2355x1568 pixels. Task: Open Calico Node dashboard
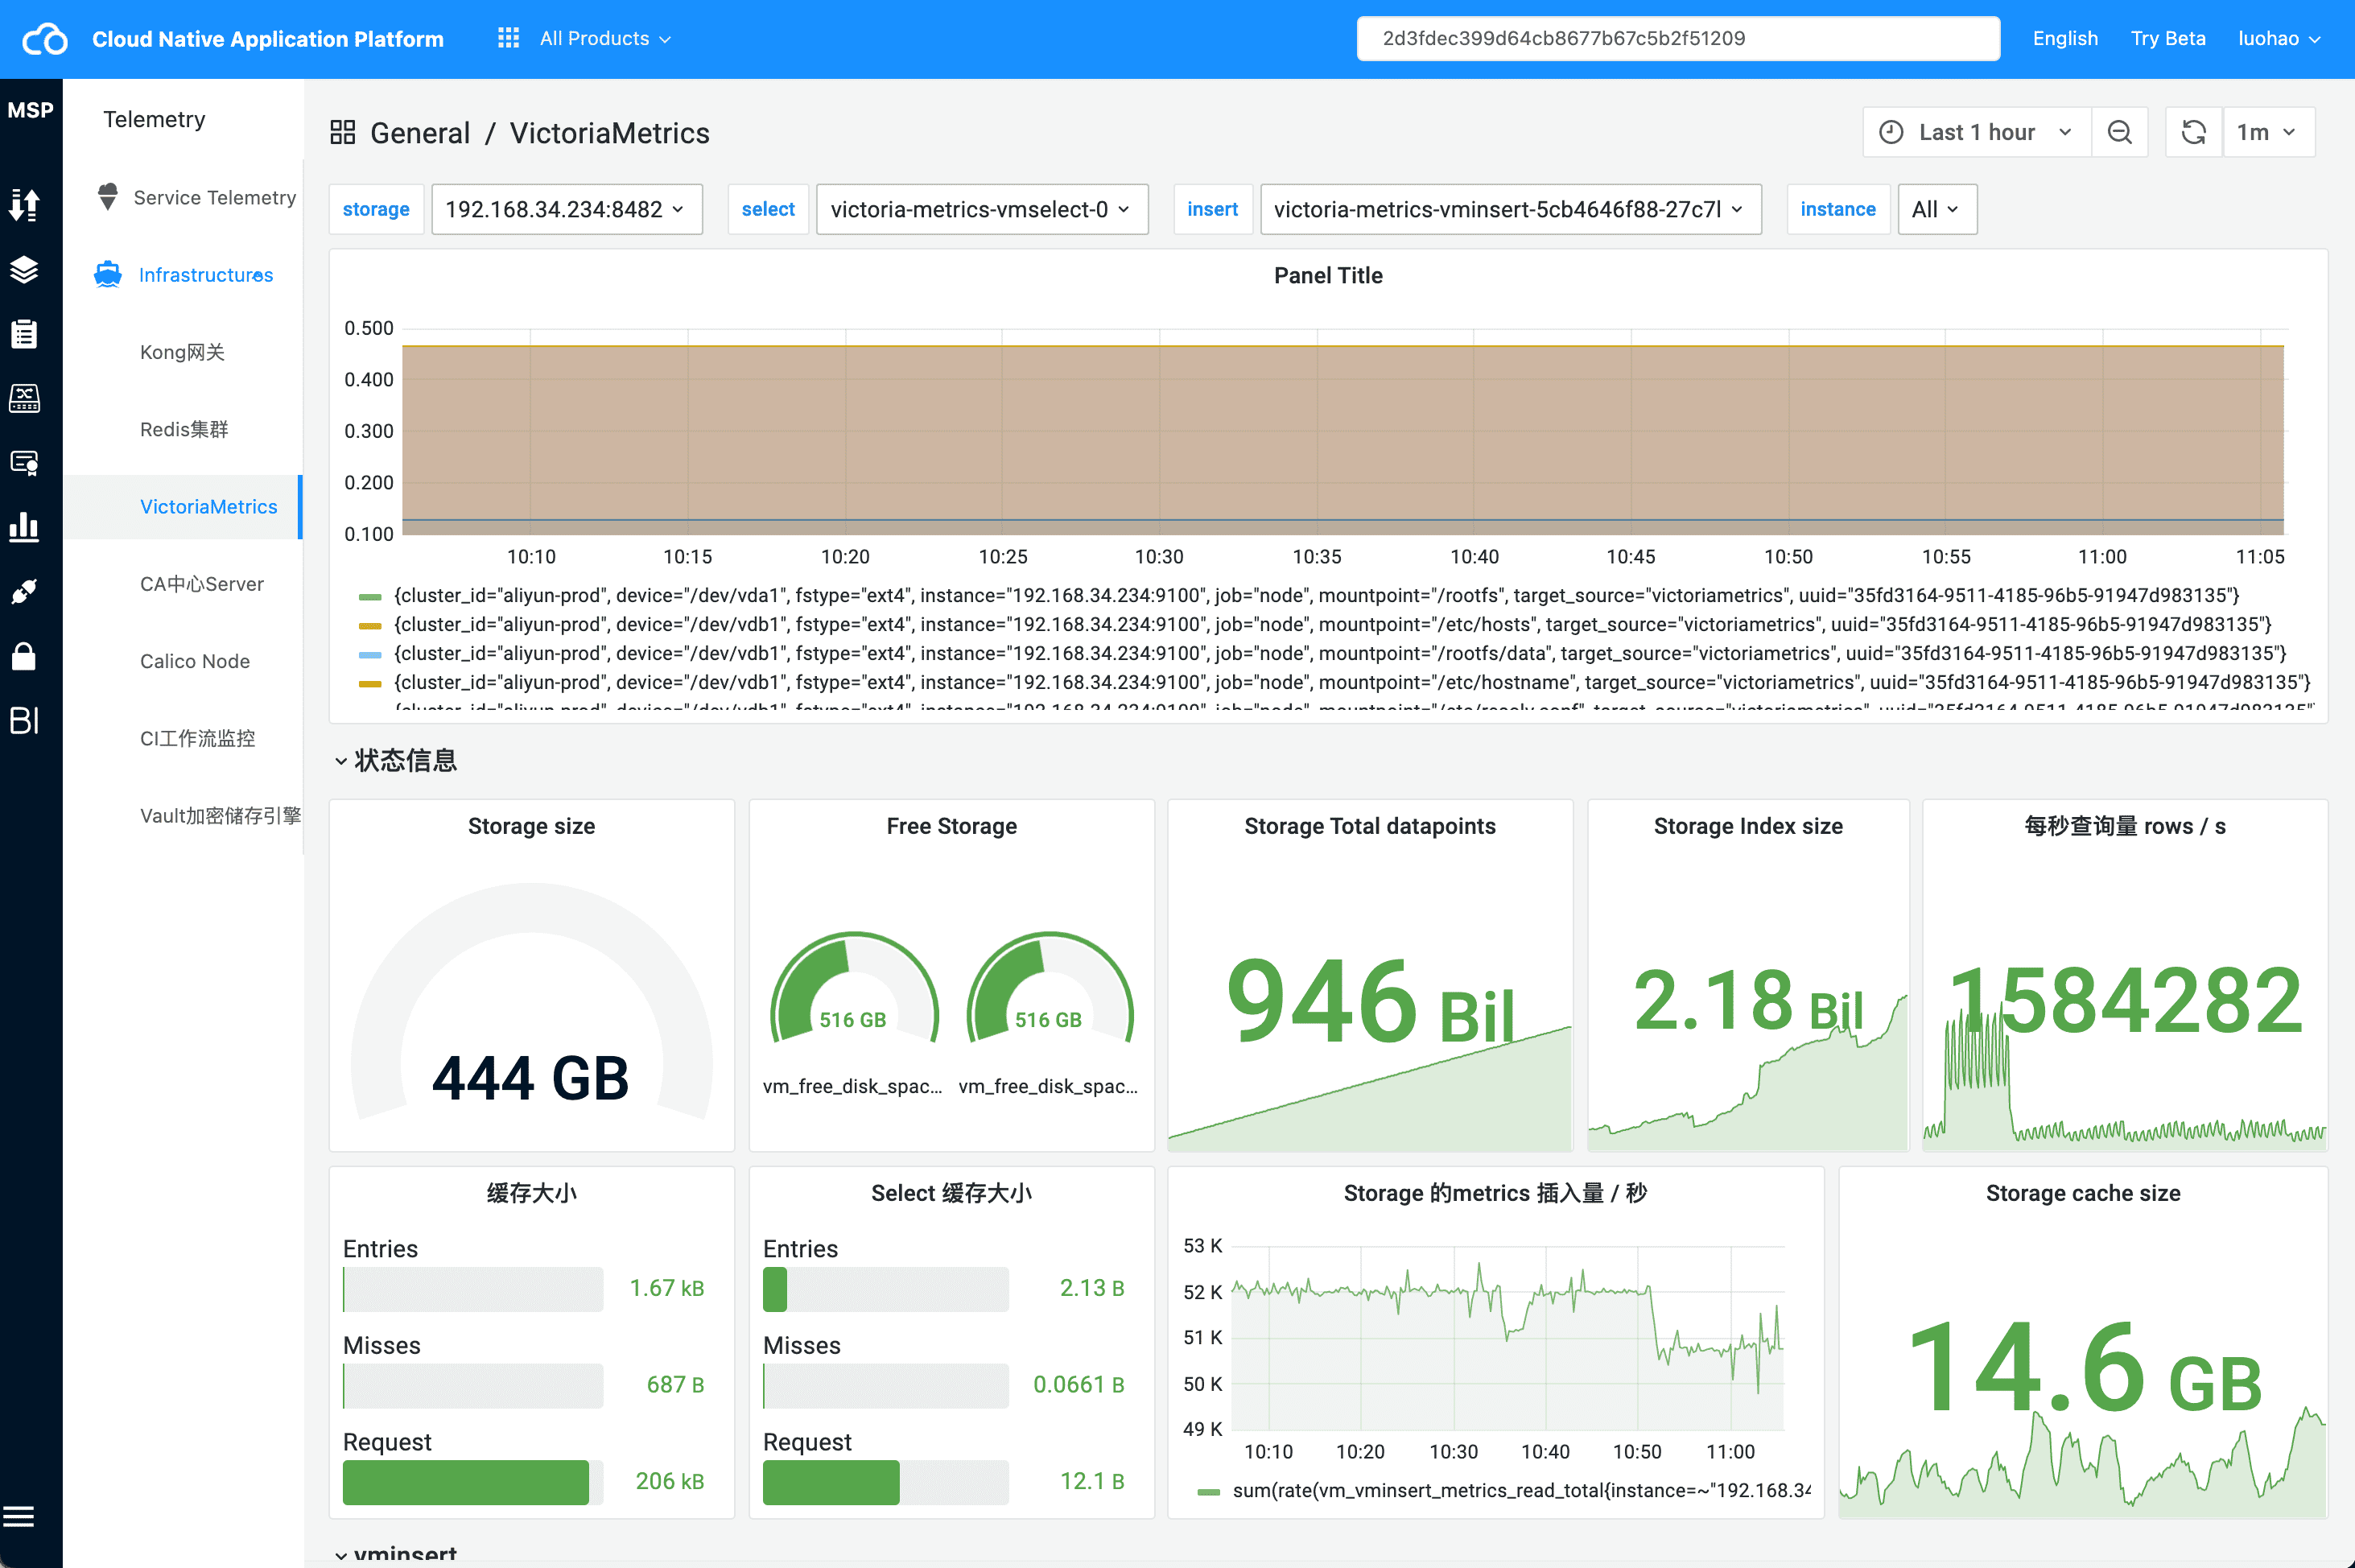tap(195, 661)
